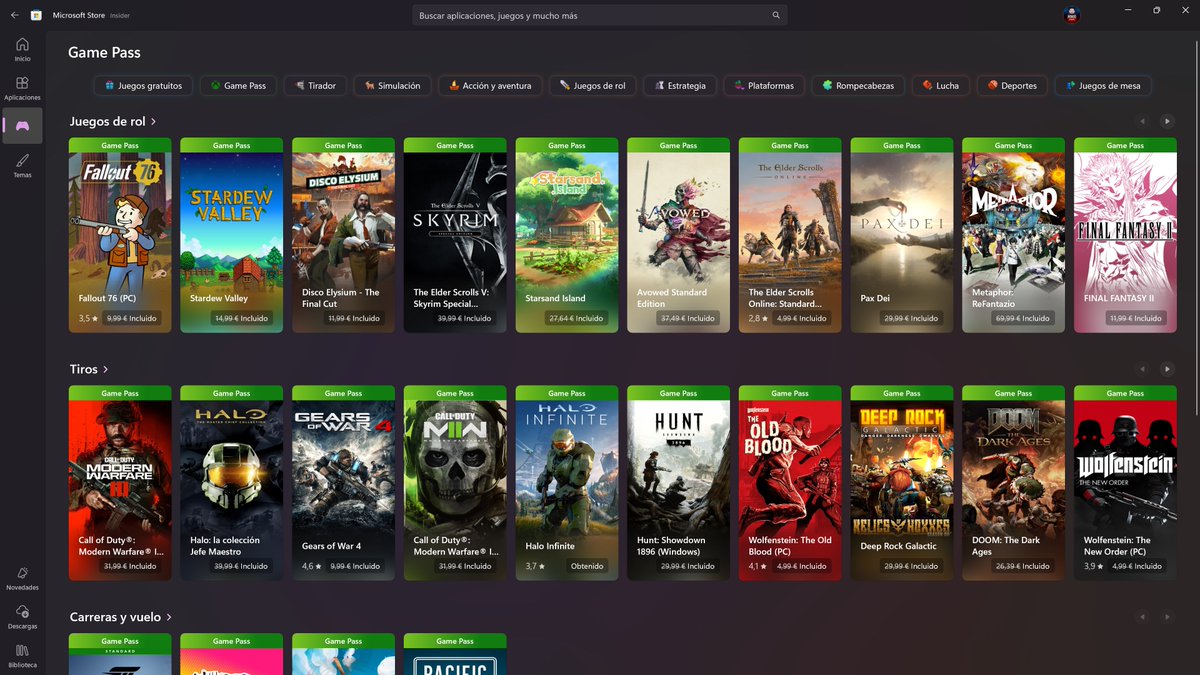1200x675 pixels.
Task: Show the previous Tiros games
Action: coord(1142,369)
